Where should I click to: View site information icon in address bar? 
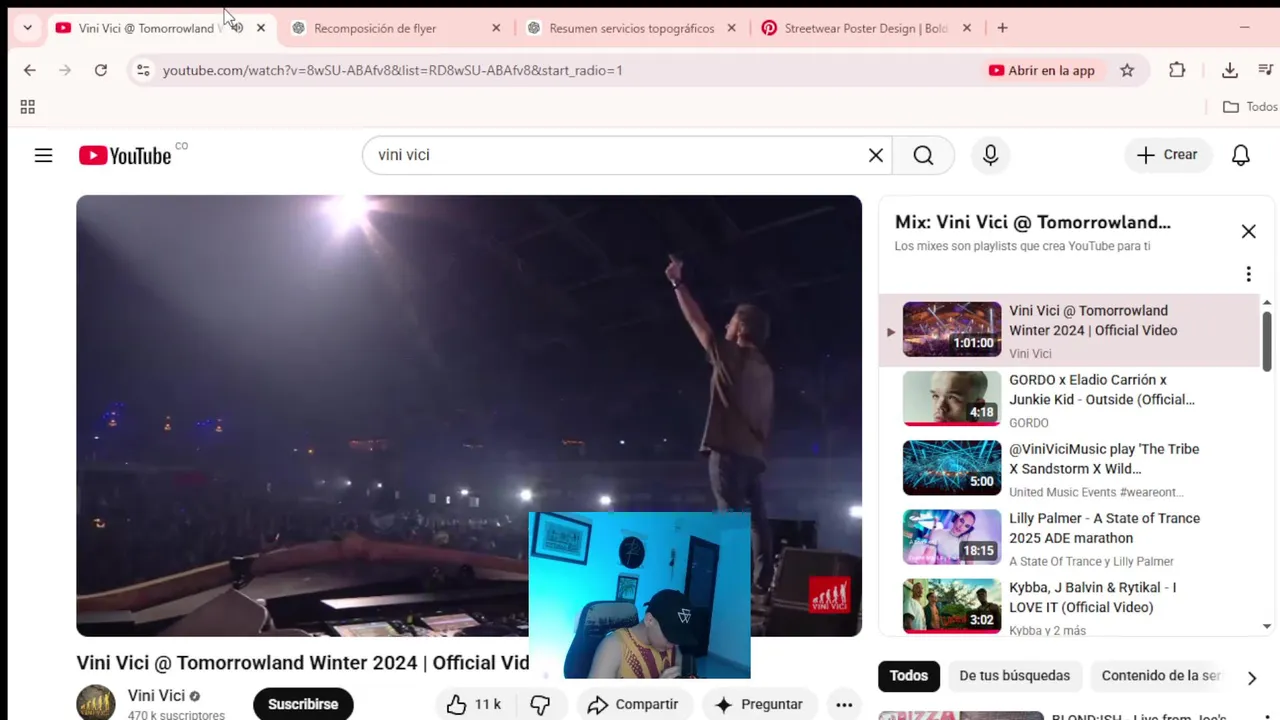coord(143,70)
